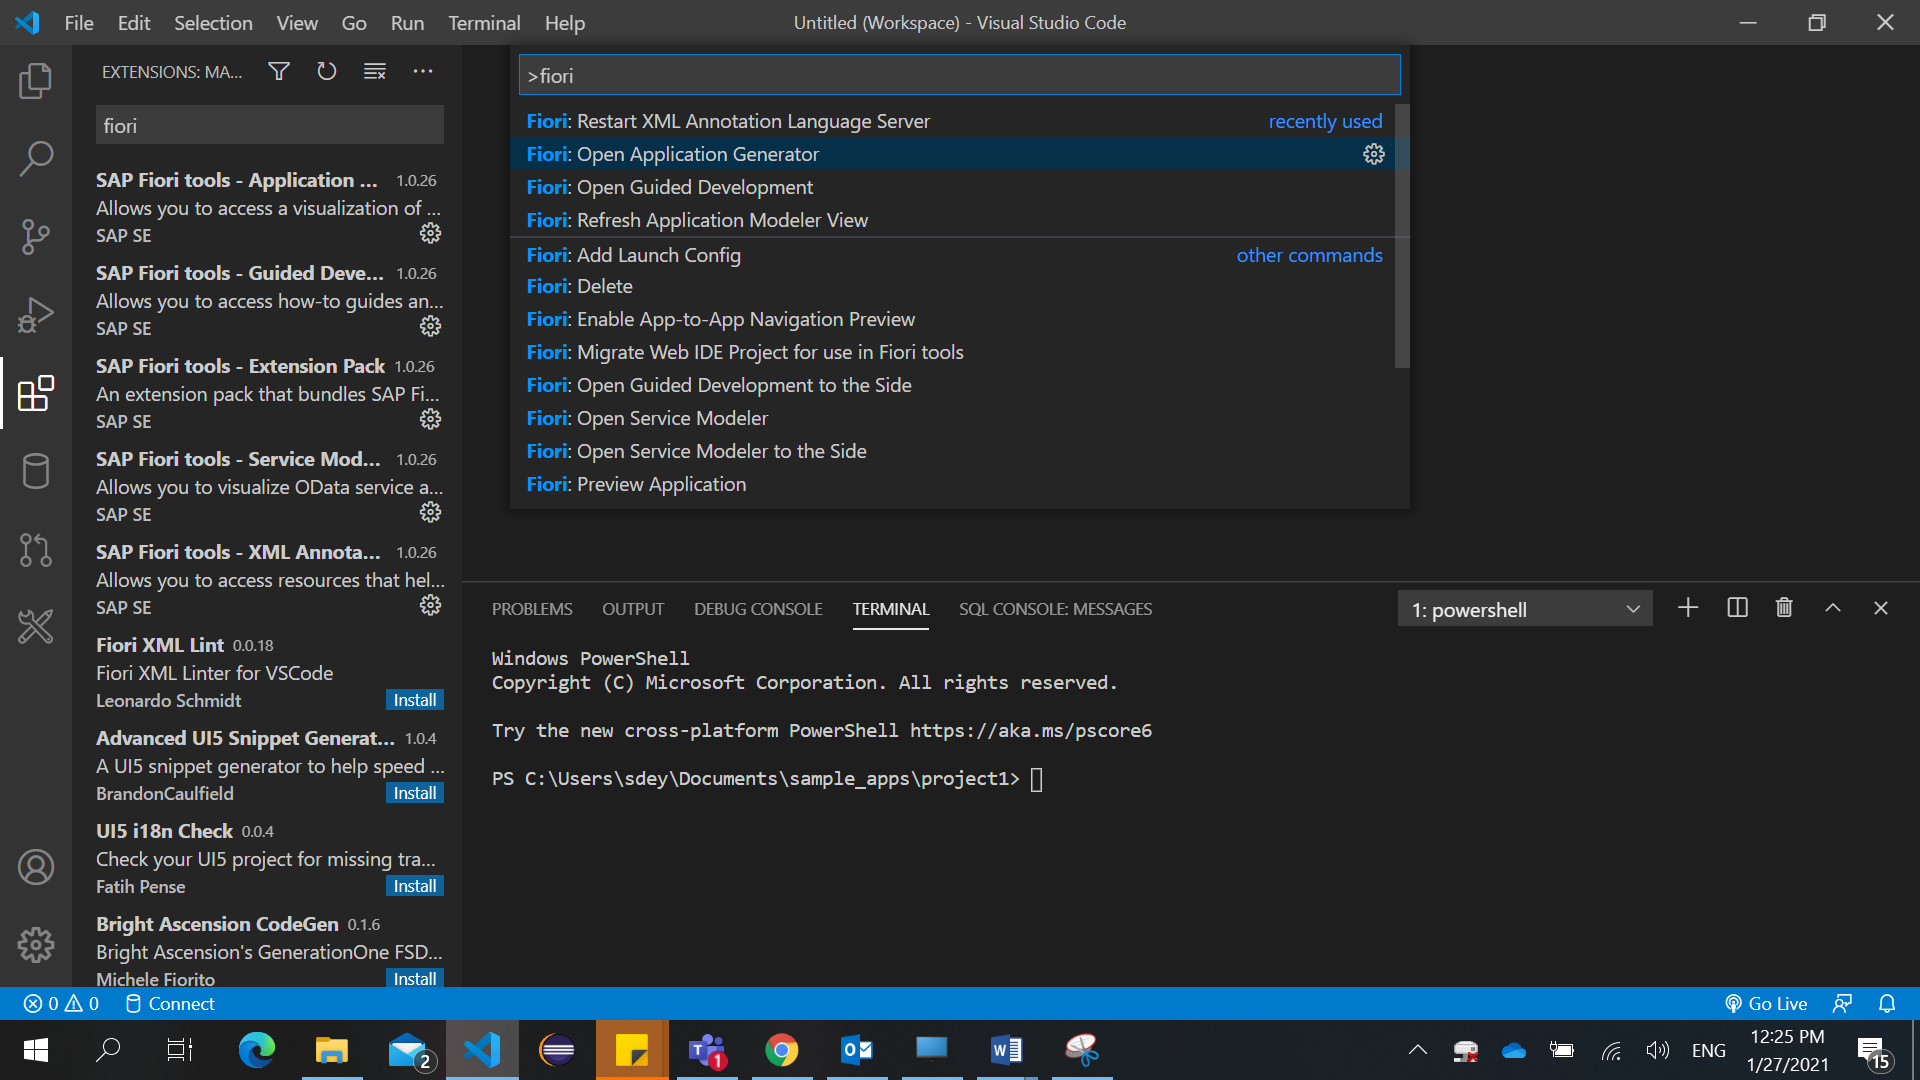Open Run and Debug view
Screen dimensions: 1920x1080
36,315
